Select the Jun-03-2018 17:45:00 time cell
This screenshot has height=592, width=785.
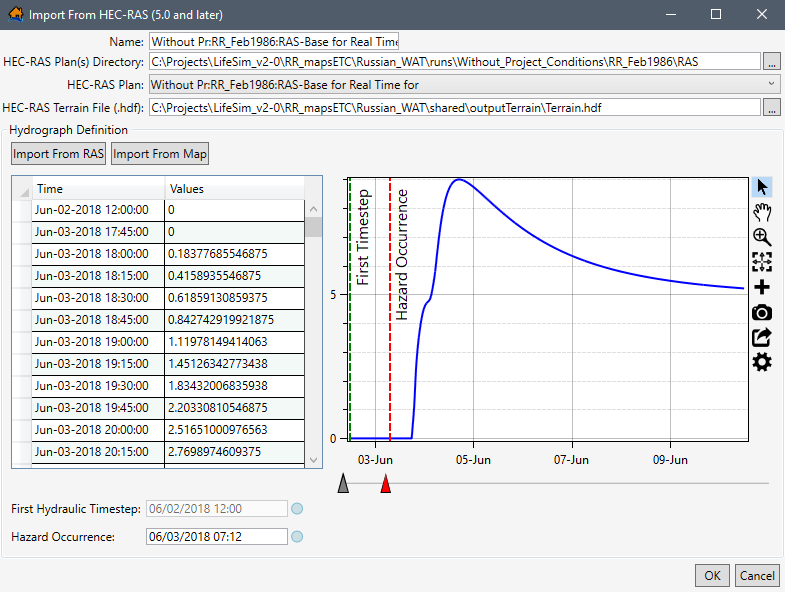pyautogui.click(x=98, y=232)
